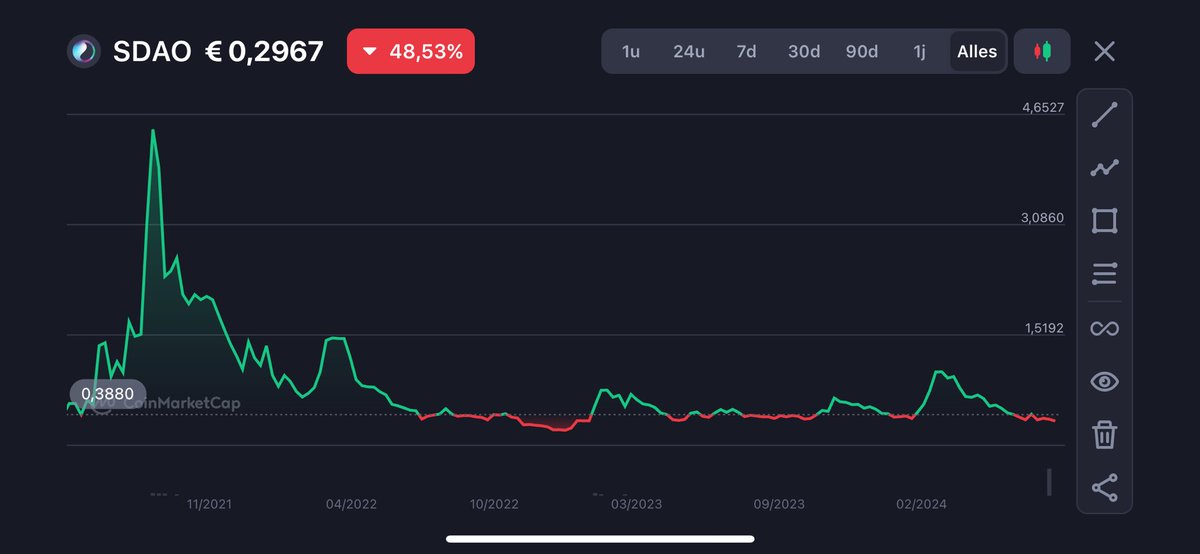Select the 24u time range
This screenshot has width=1200, height=554.
coord(689,51)
